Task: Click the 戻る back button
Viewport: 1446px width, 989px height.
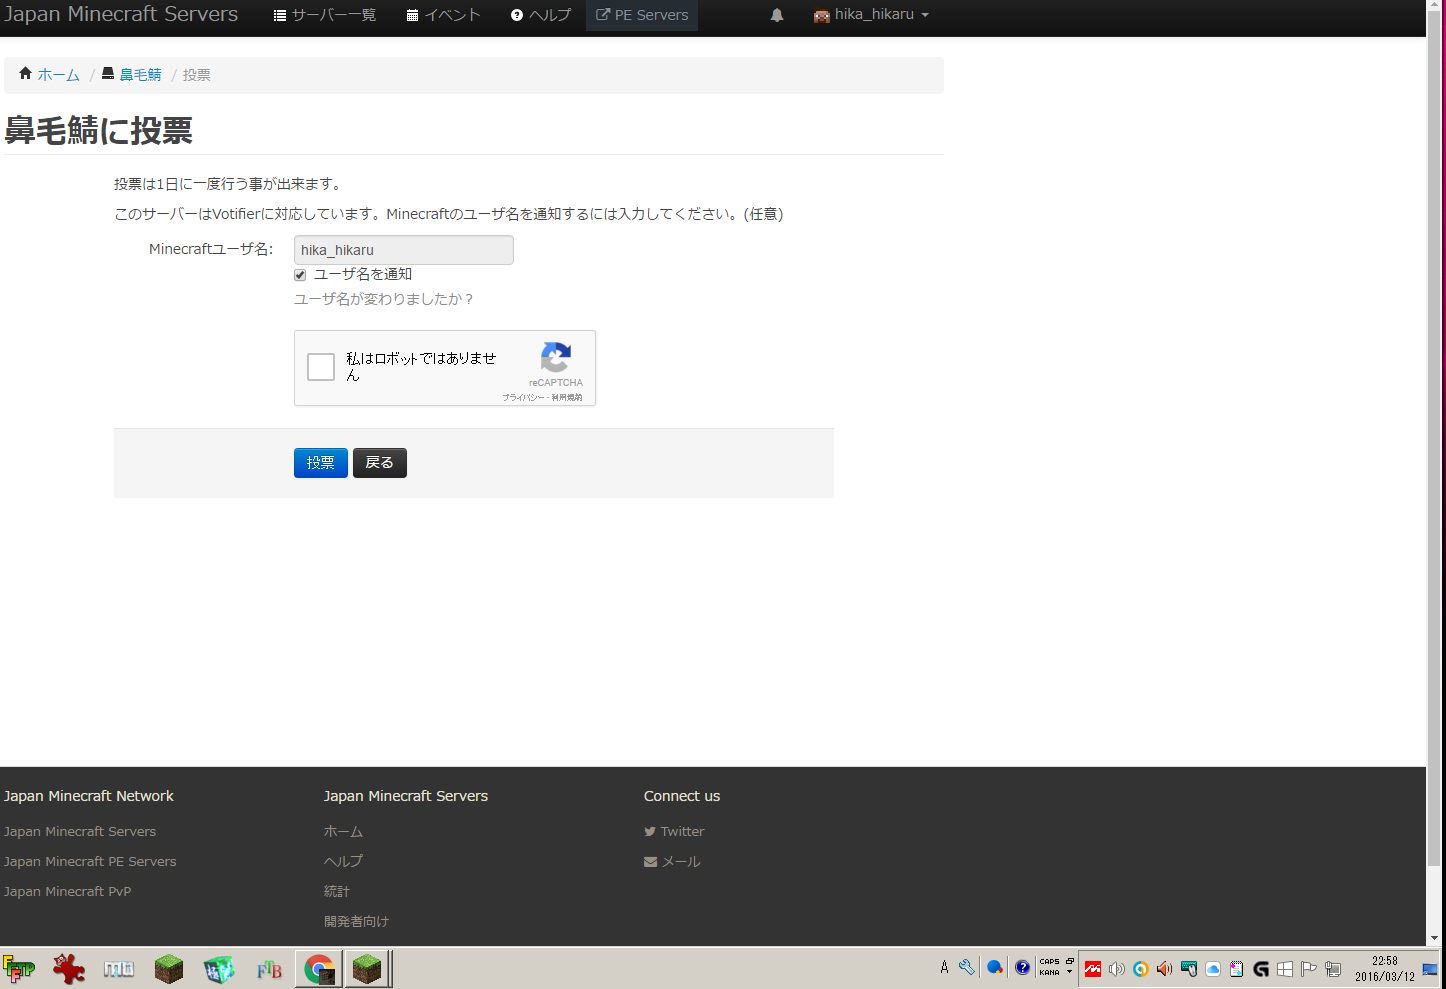Action: click(380, 463)
